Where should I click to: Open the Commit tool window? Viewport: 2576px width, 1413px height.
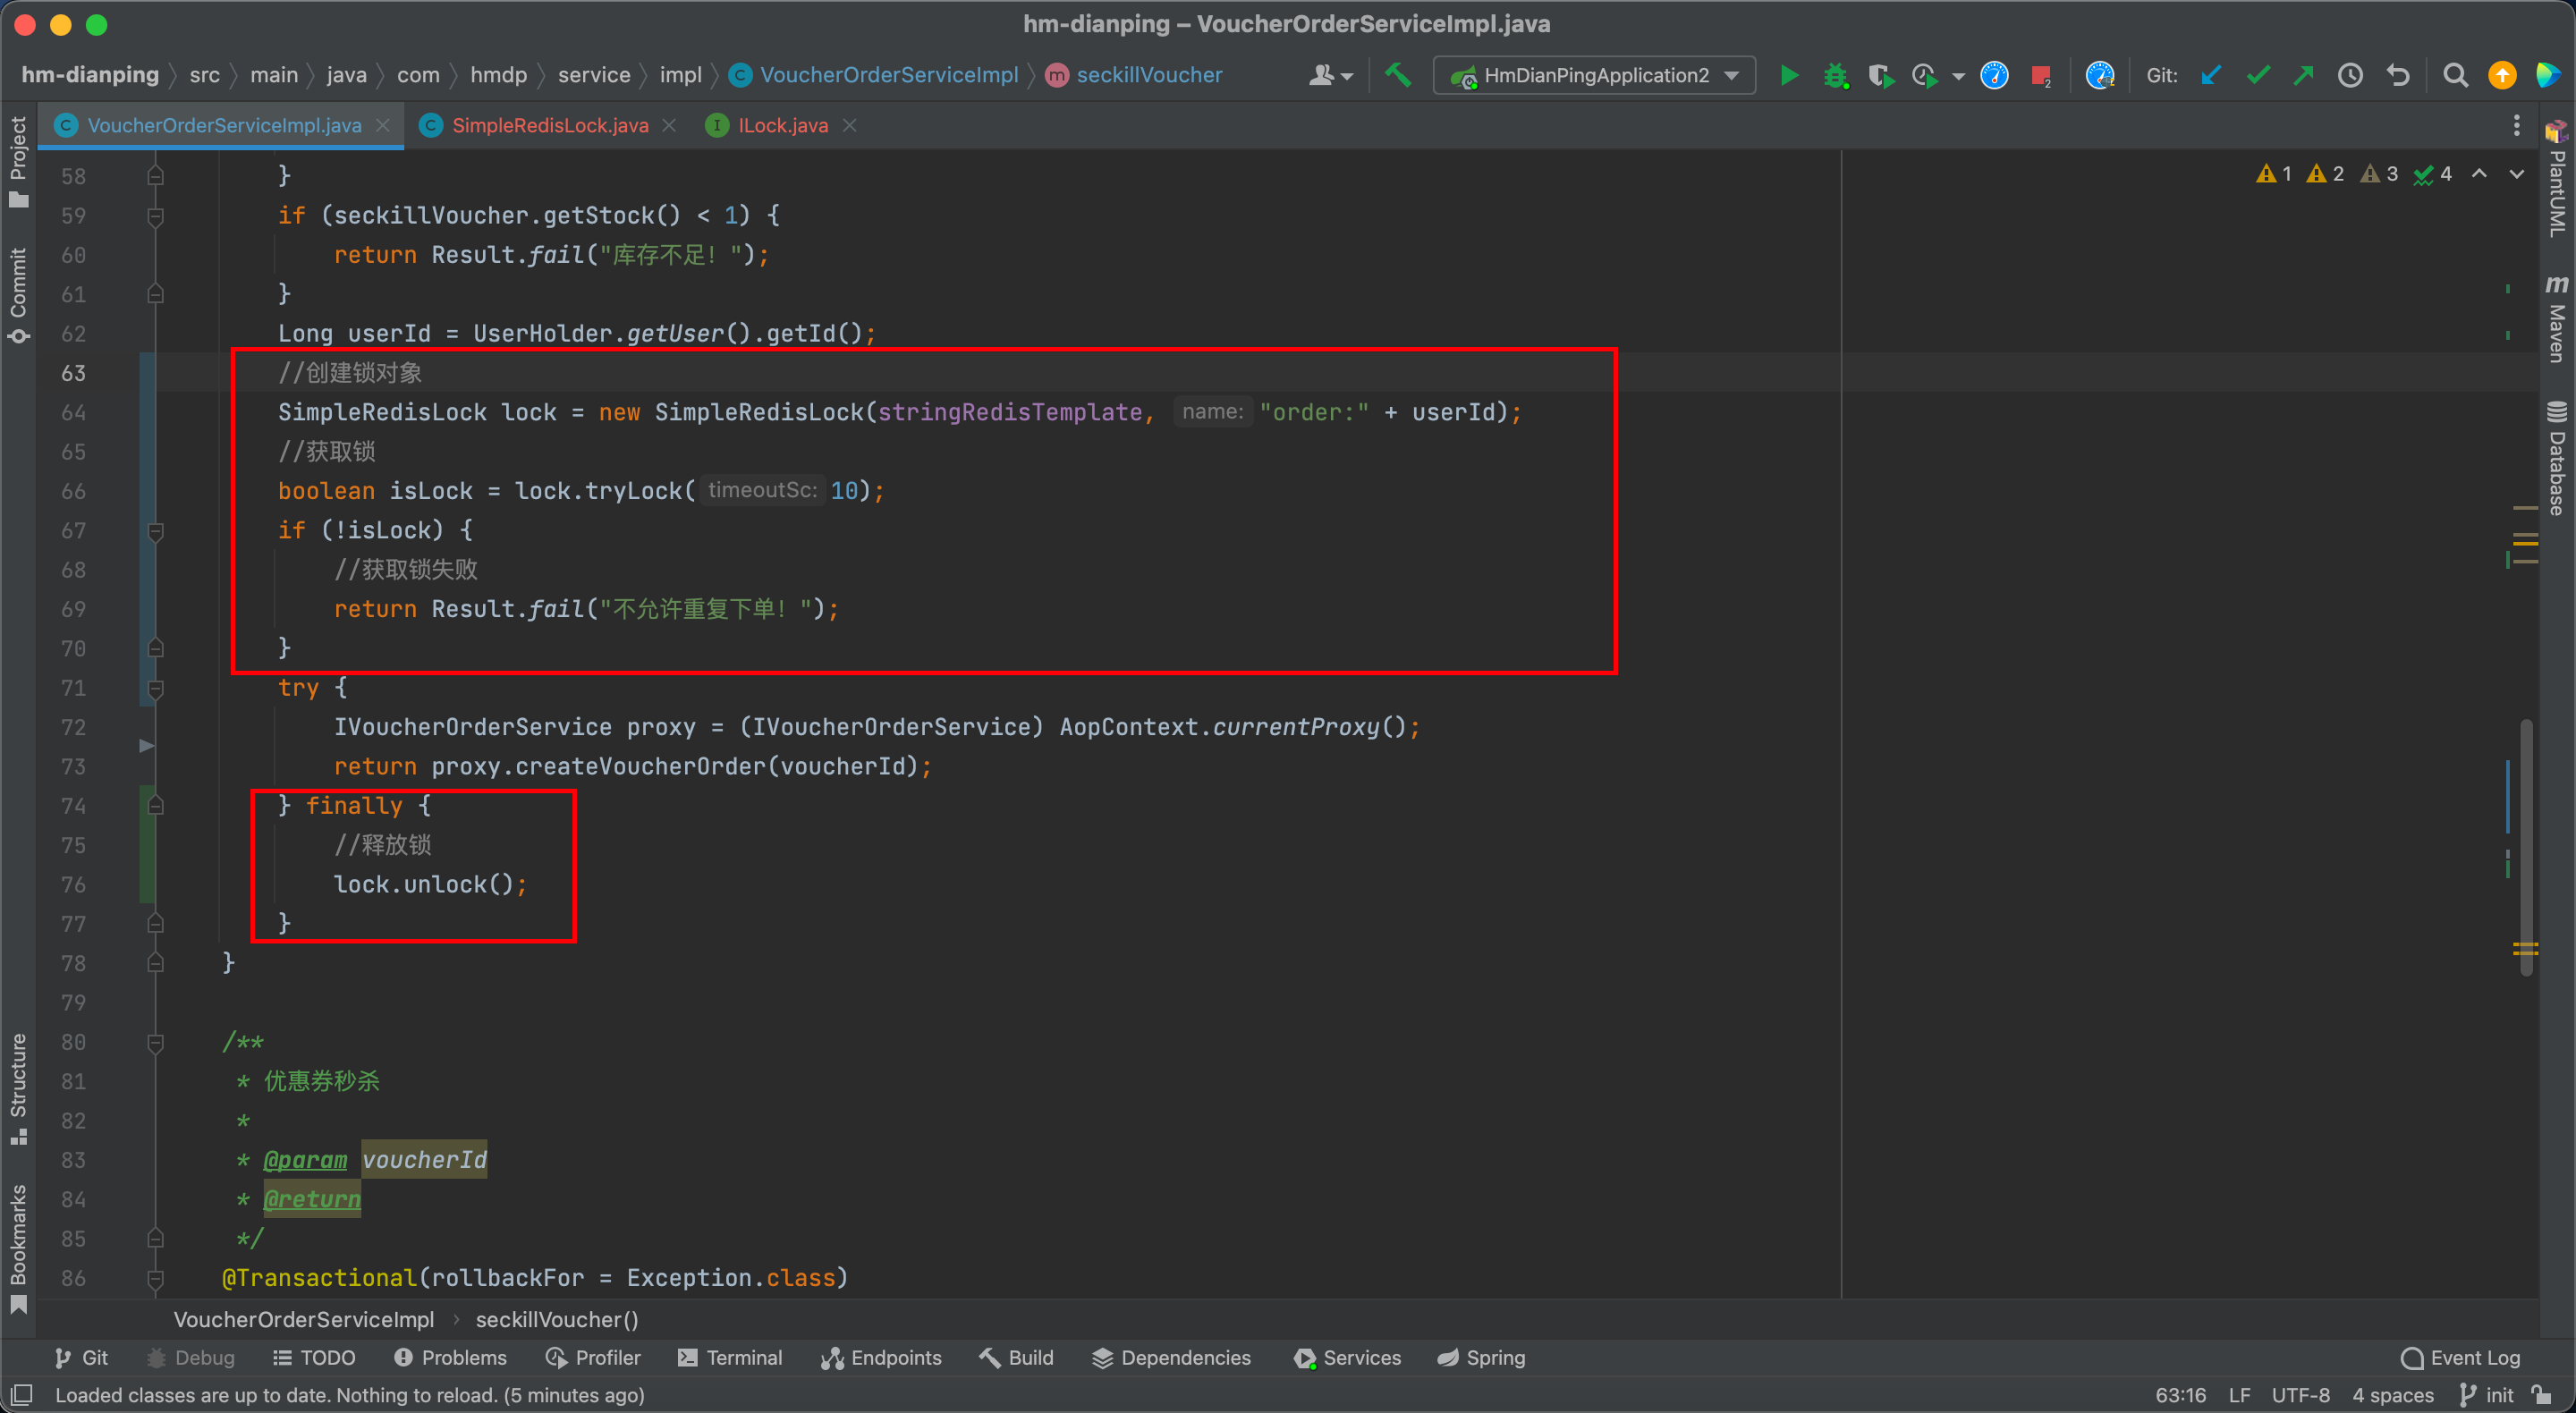tap(18, 295)
